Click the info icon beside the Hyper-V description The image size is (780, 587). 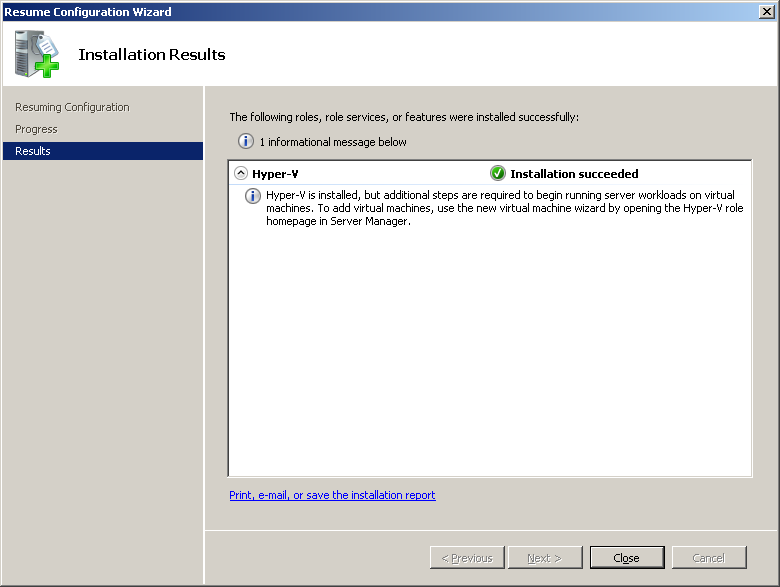pos(253,196)
